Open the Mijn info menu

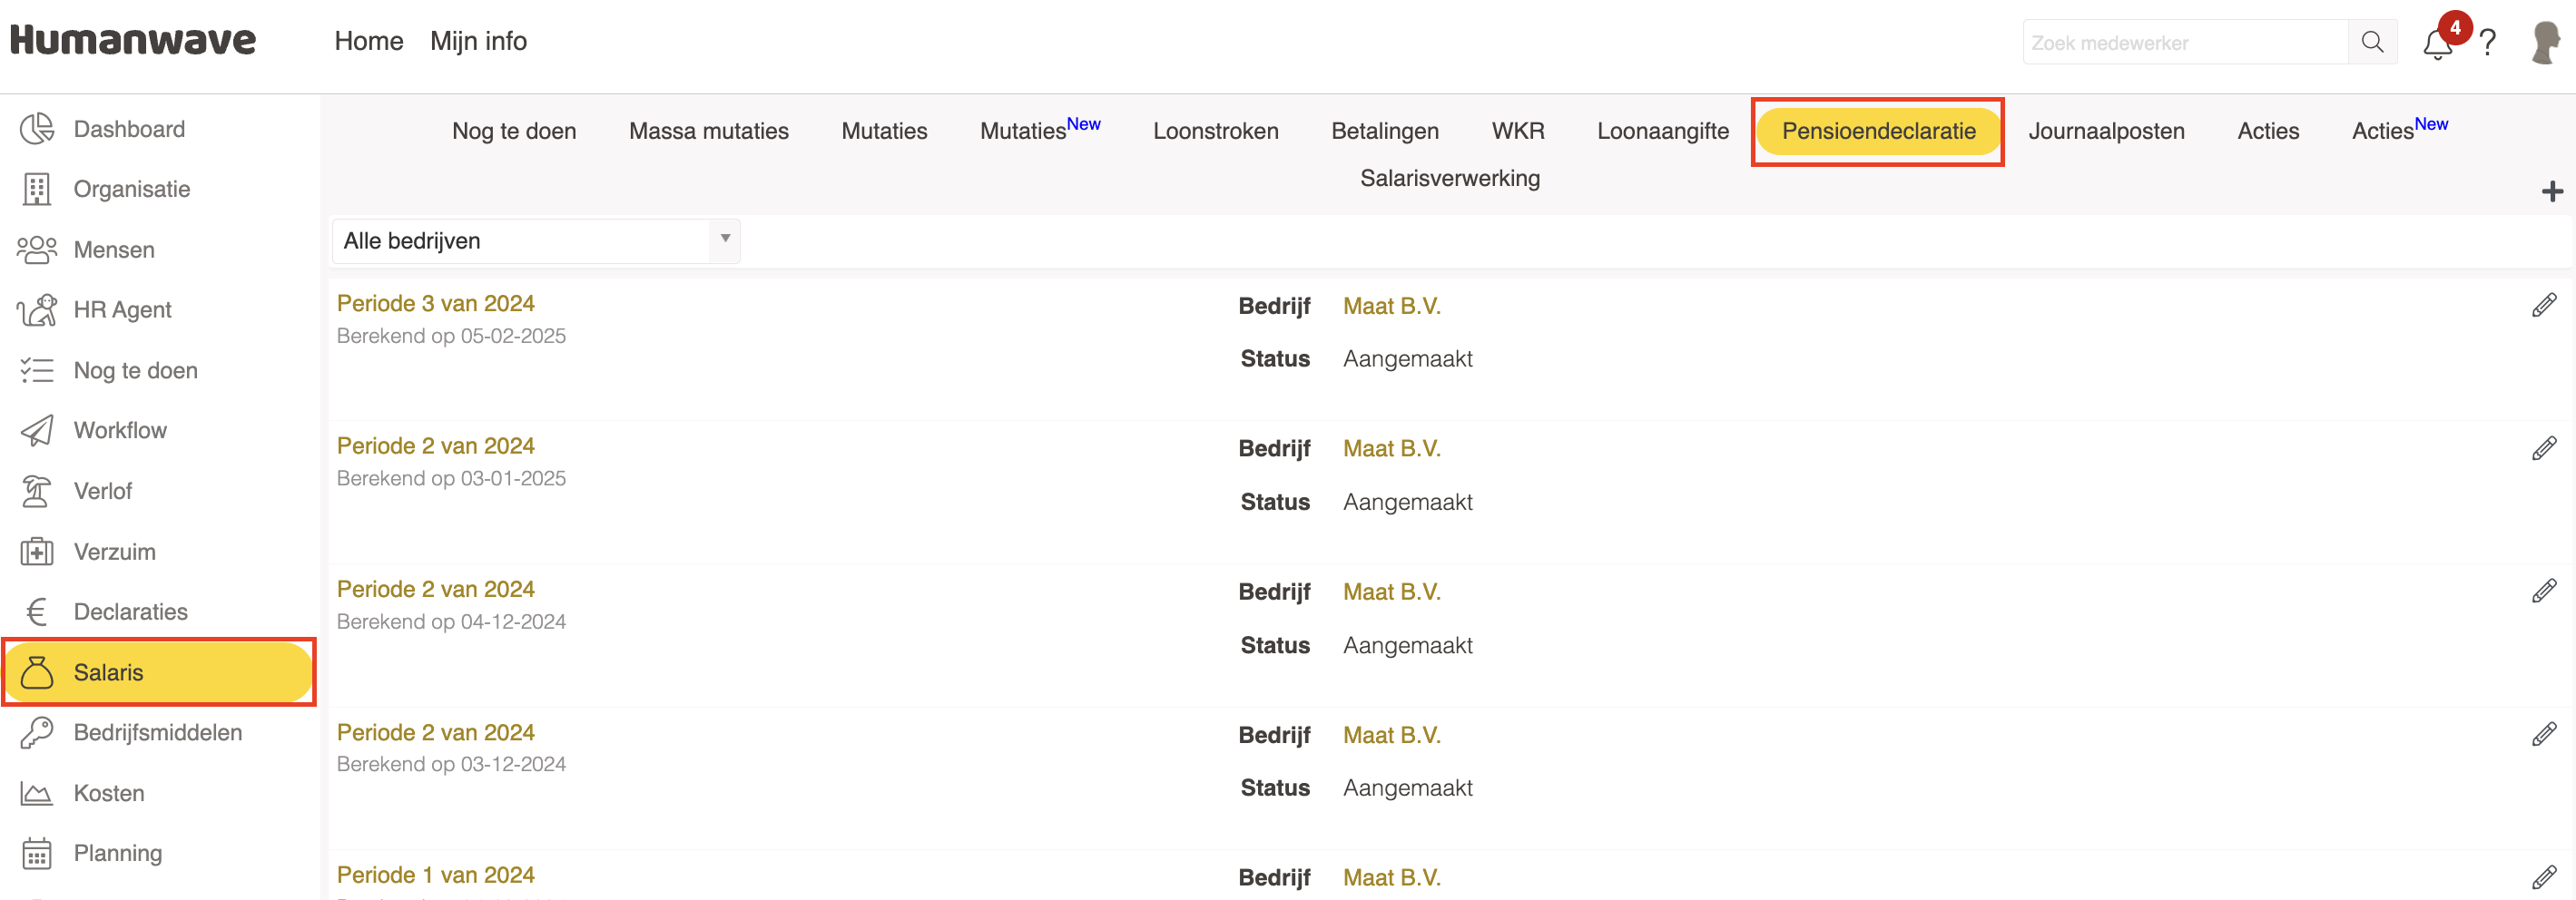click(478, 41)
